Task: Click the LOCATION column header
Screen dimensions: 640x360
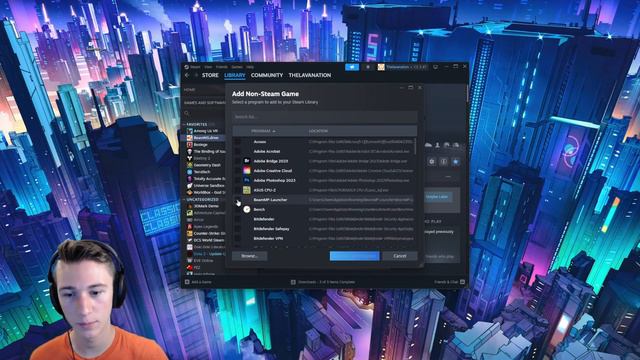Action: (x=318, y=131)
